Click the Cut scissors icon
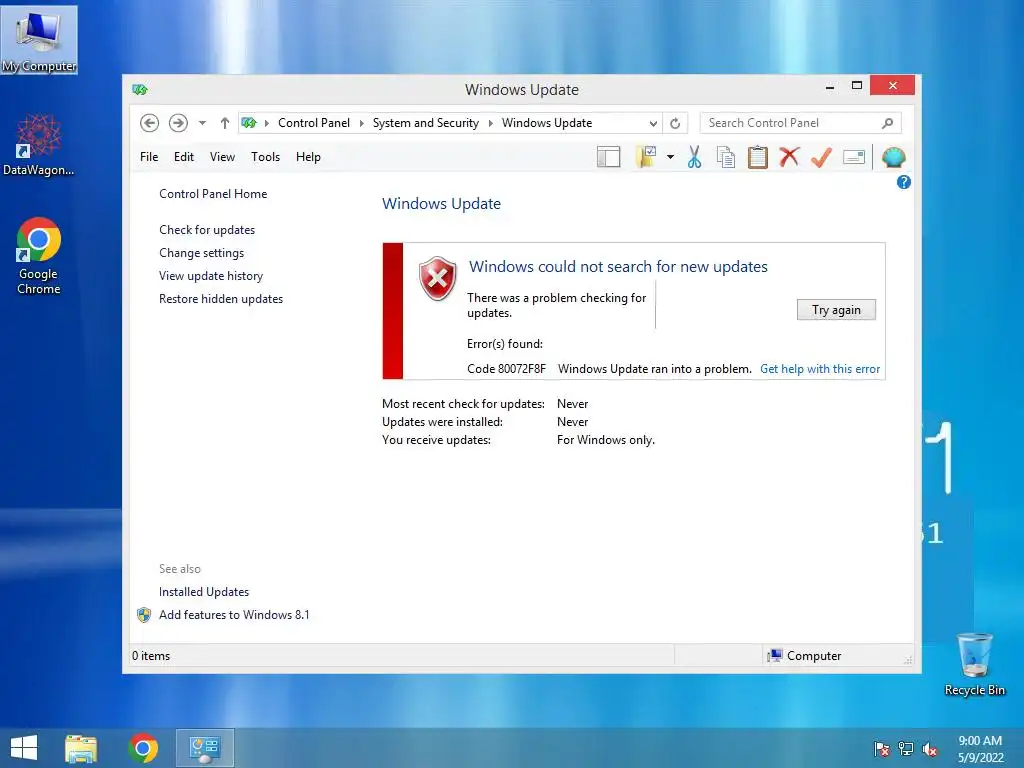The height and width of the screenshot is (768, 1024). (694, 157)
